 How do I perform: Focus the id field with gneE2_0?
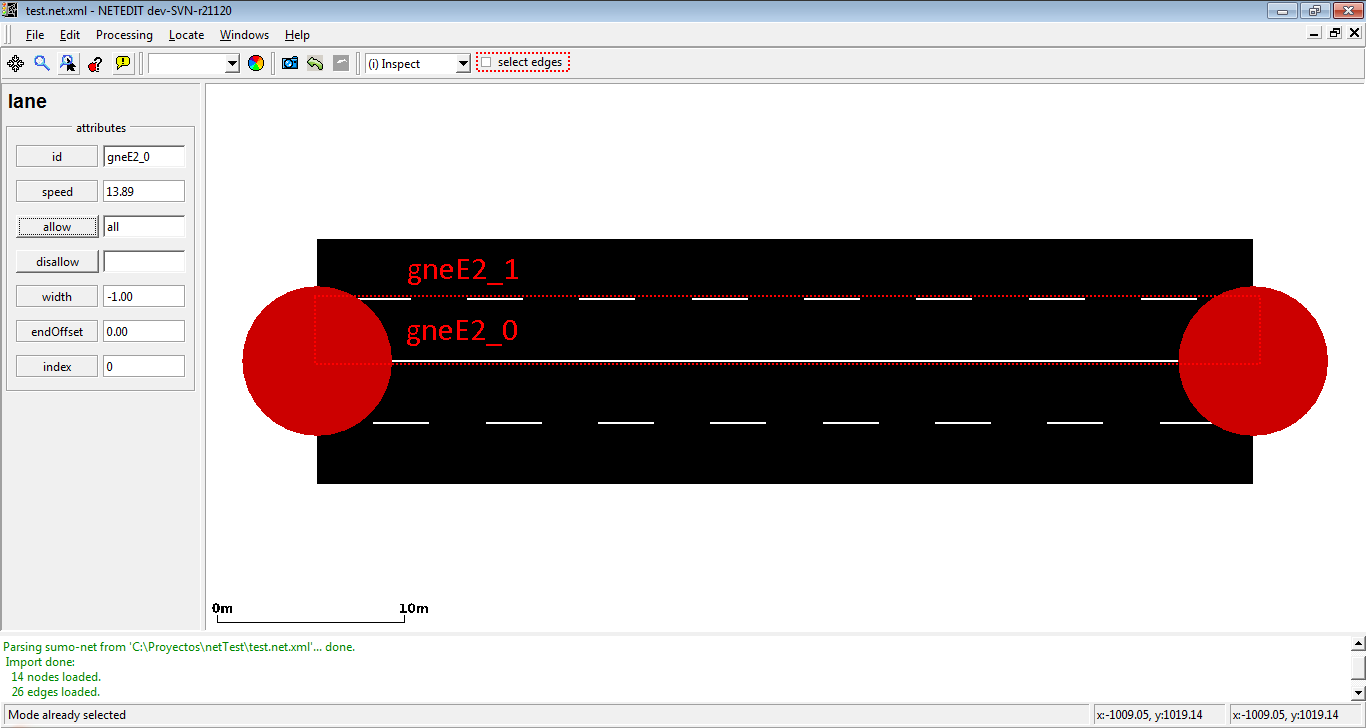[x=144, y=157]
